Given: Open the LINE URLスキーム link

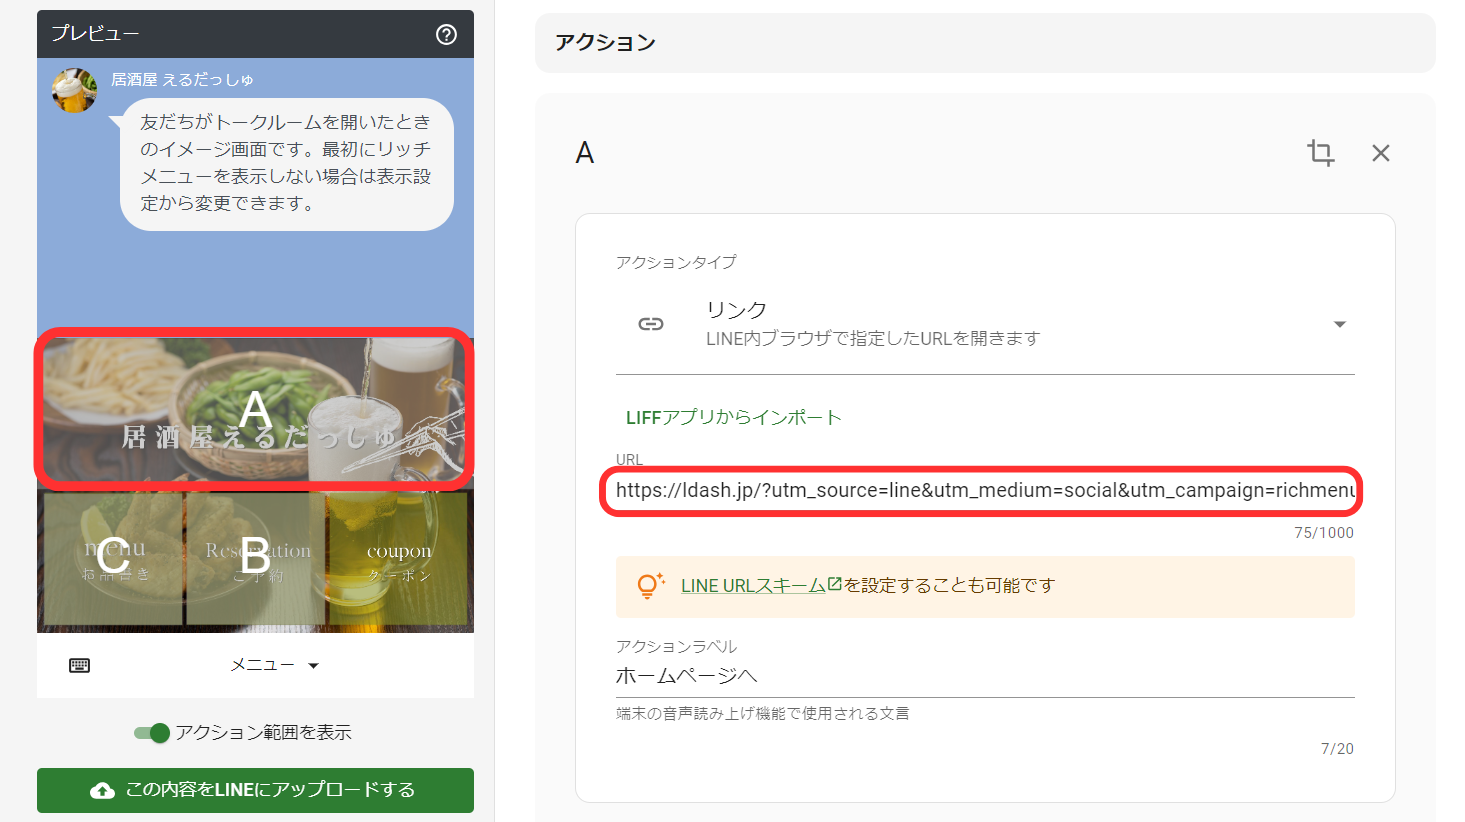Looking at the screenshot, I should 760,586.
